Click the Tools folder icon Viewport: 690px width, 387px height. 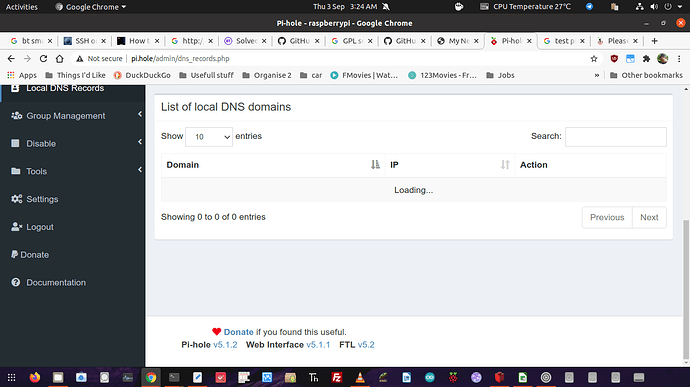(x=15, y=171)
